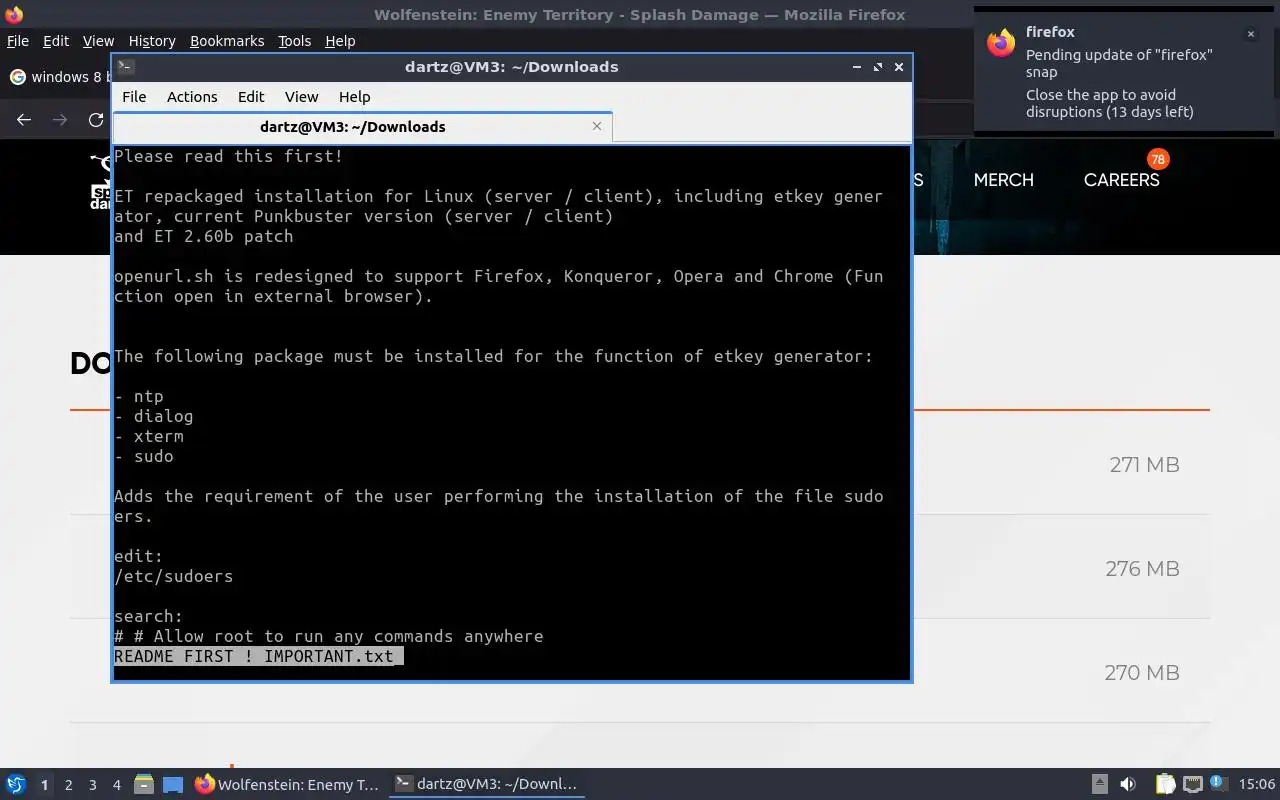Click the Firefox logo in the title bar

[14, 14]
